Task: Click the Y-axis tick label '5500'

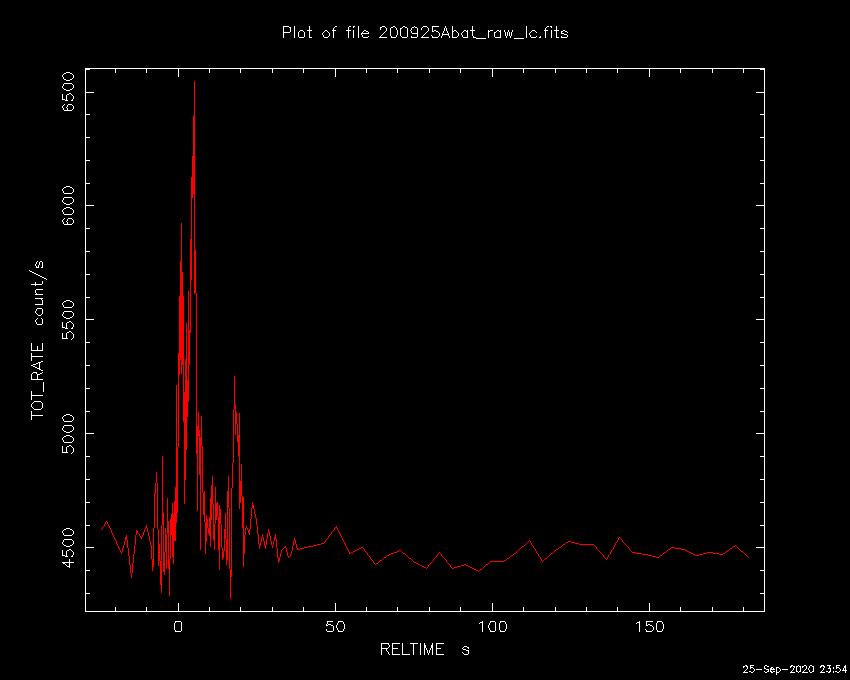Action: pos(68,319)
